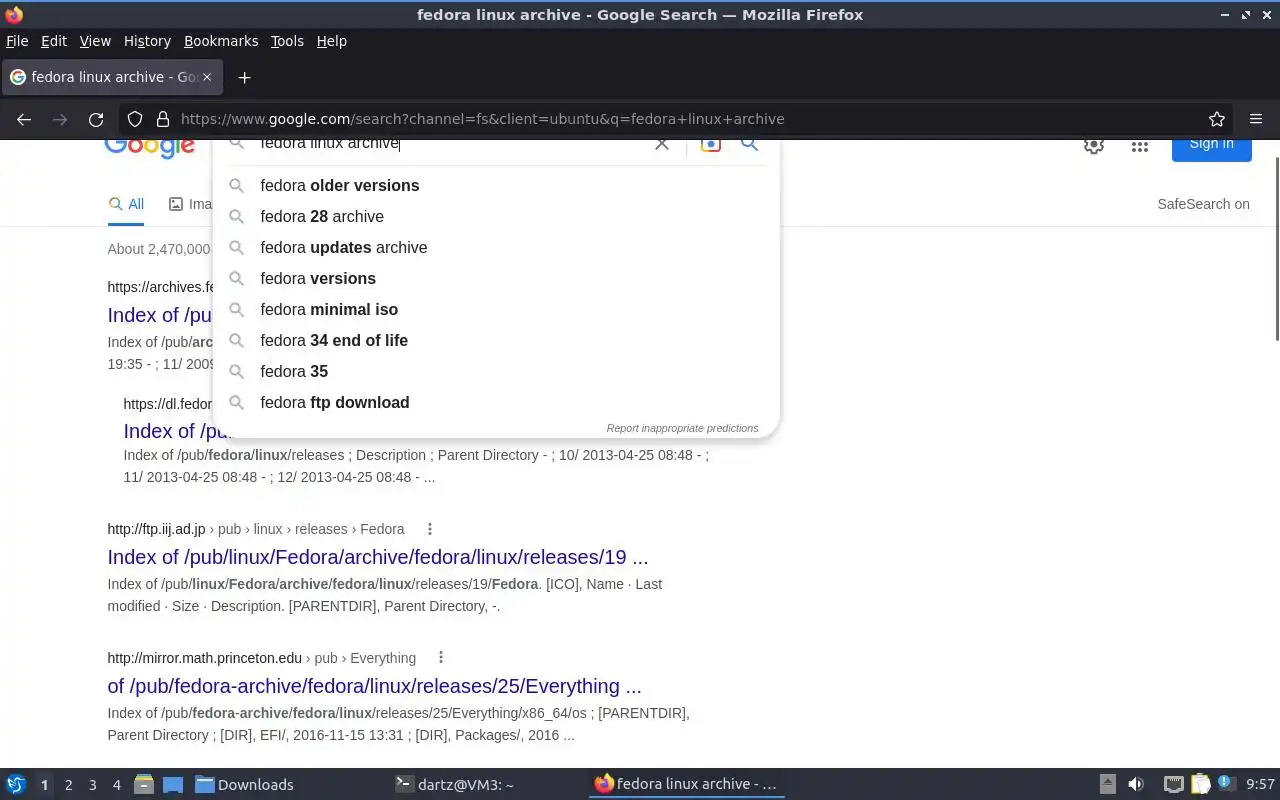Click the Firefox back arrow button
The width and height of the screenshot is (1280, 800).
[x=24, y=119]
